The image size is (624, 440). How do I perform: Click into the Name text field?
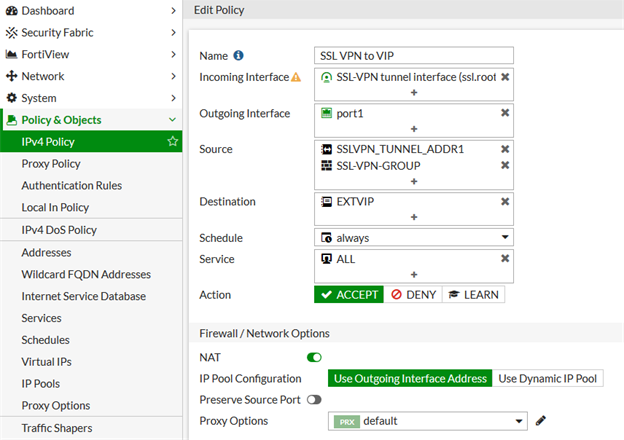414,56
